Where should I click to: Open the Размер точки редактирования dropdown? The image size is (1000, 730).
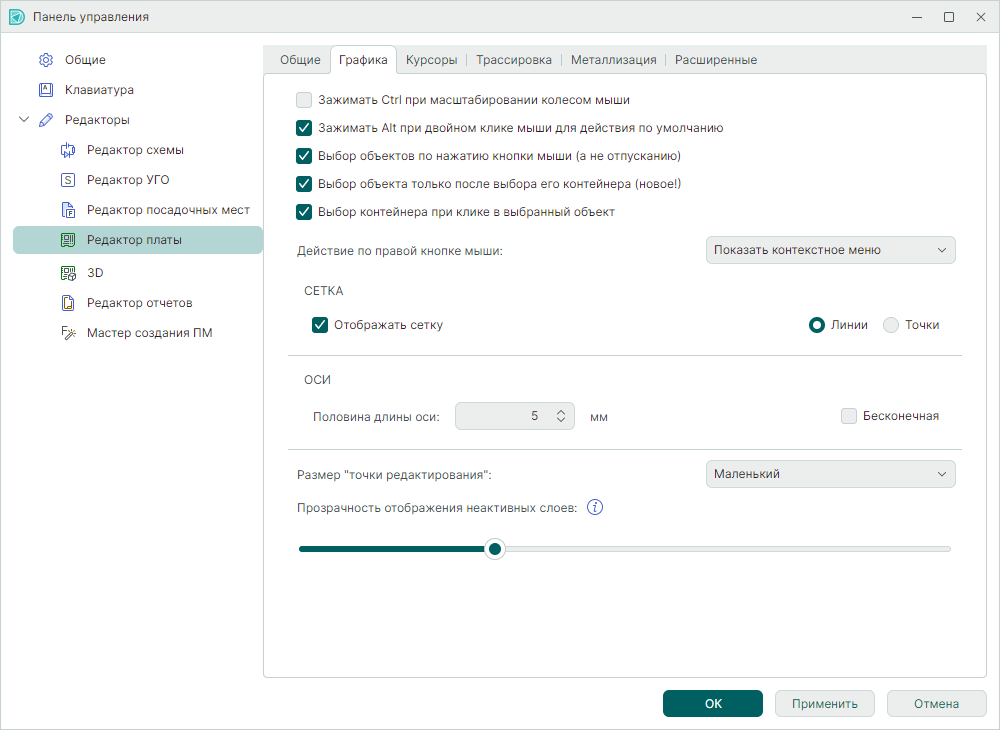pyautogui.click(x=830, y=474)
